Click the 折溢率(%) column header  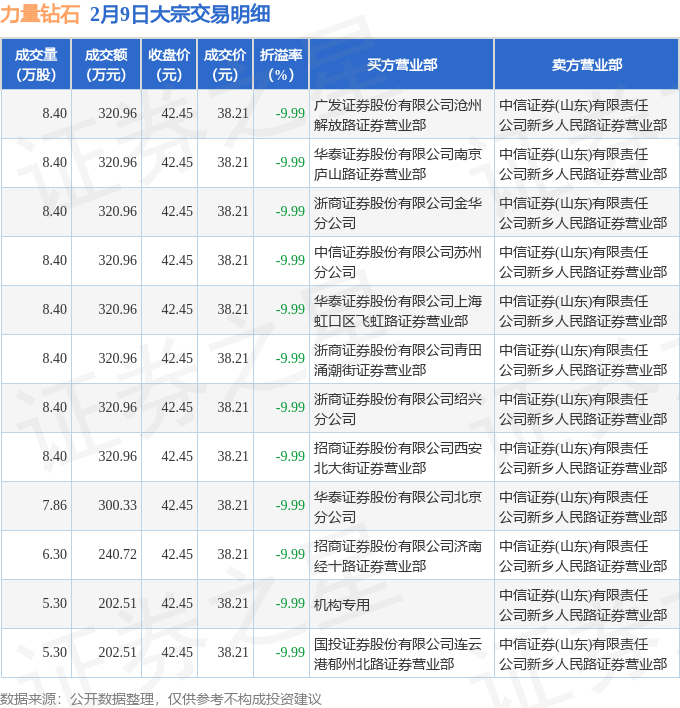pos(281,65)
